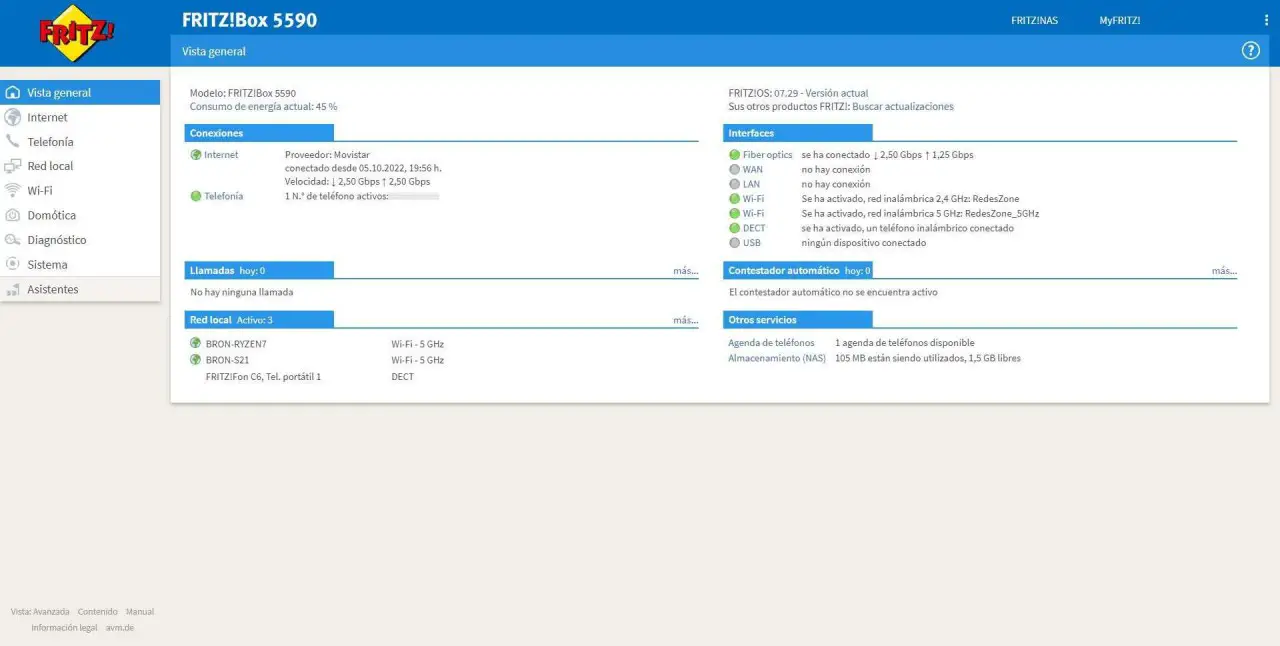Open the Sistema menu item
1280x646 pixels.
47,265
